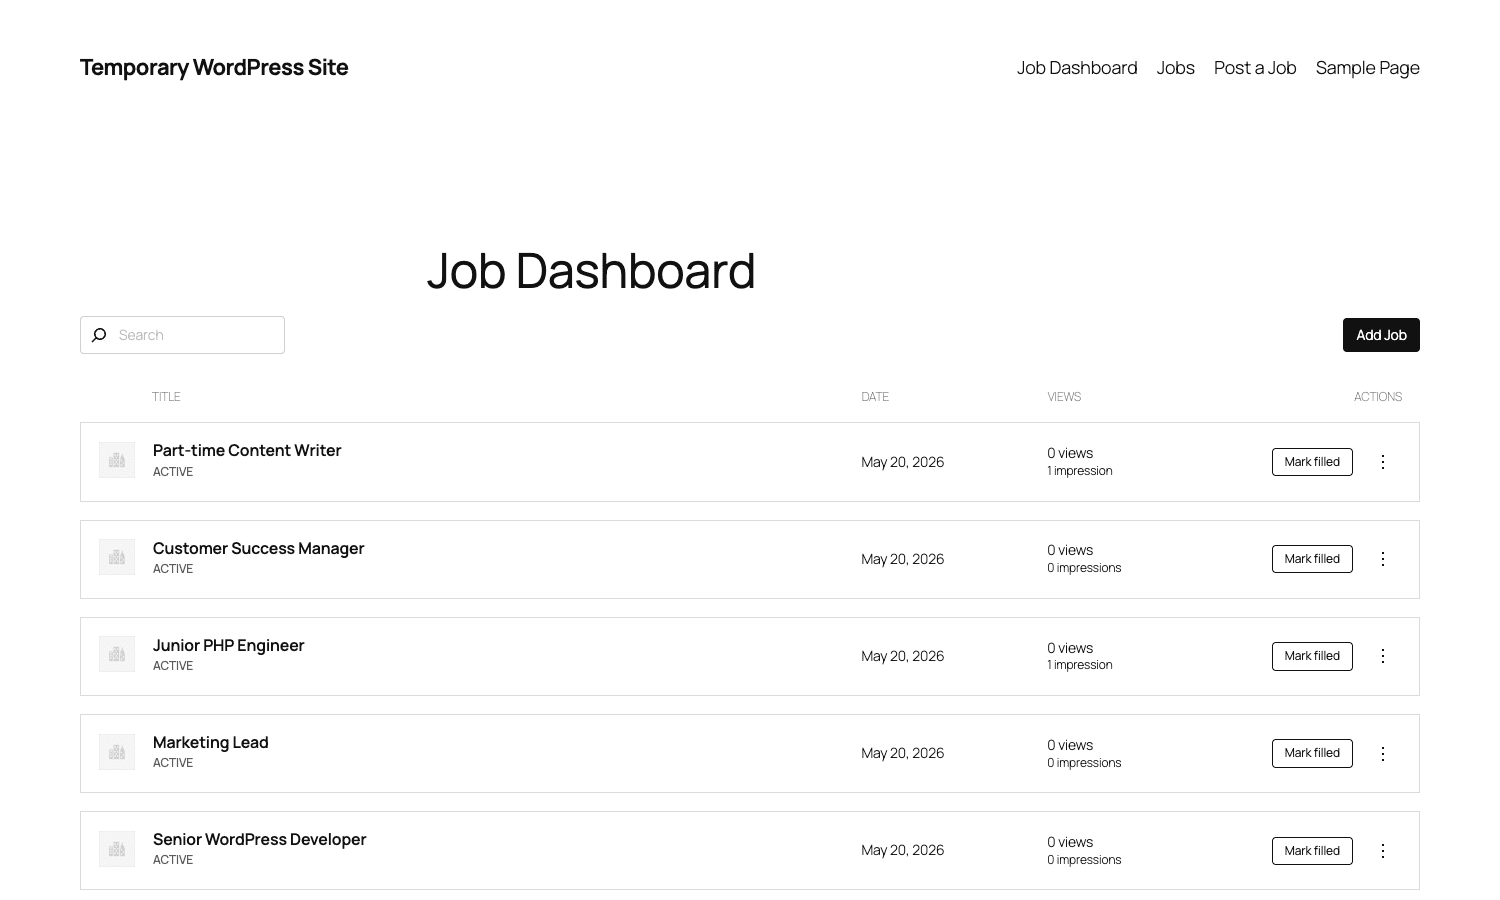
Task: Open the Jobs nav item
Action: point(1176,68)
